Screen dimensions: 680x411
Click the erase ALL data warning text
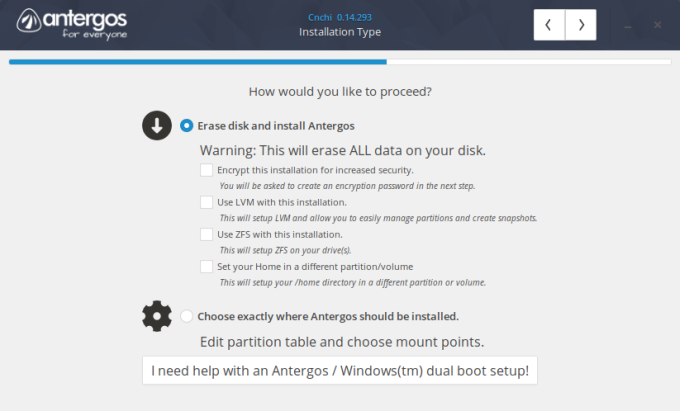(x=343, y=150)
